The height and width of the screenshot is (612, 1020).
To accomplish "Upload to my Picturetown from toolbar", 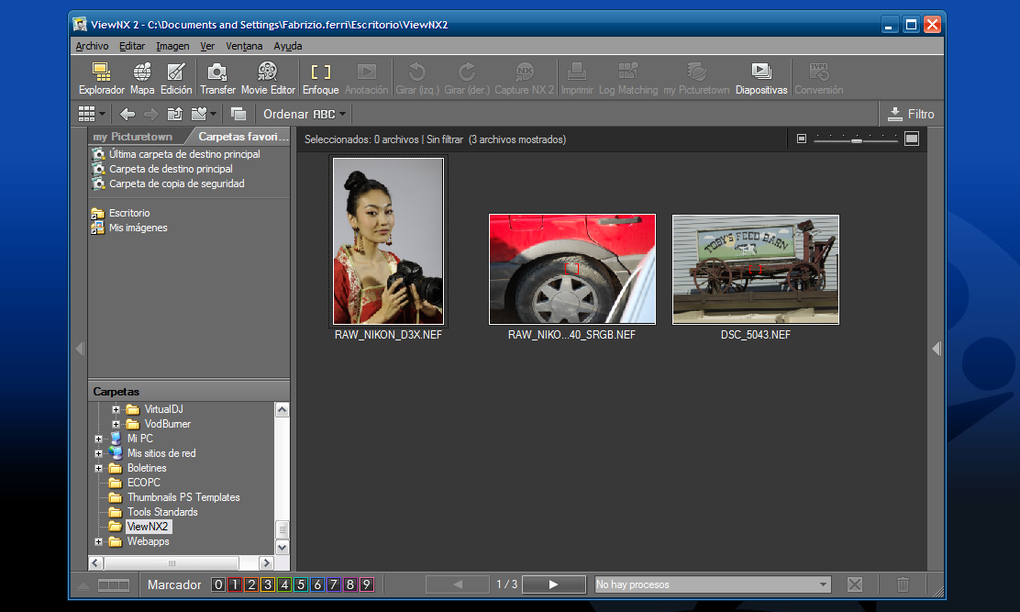I will click(696, 78).
